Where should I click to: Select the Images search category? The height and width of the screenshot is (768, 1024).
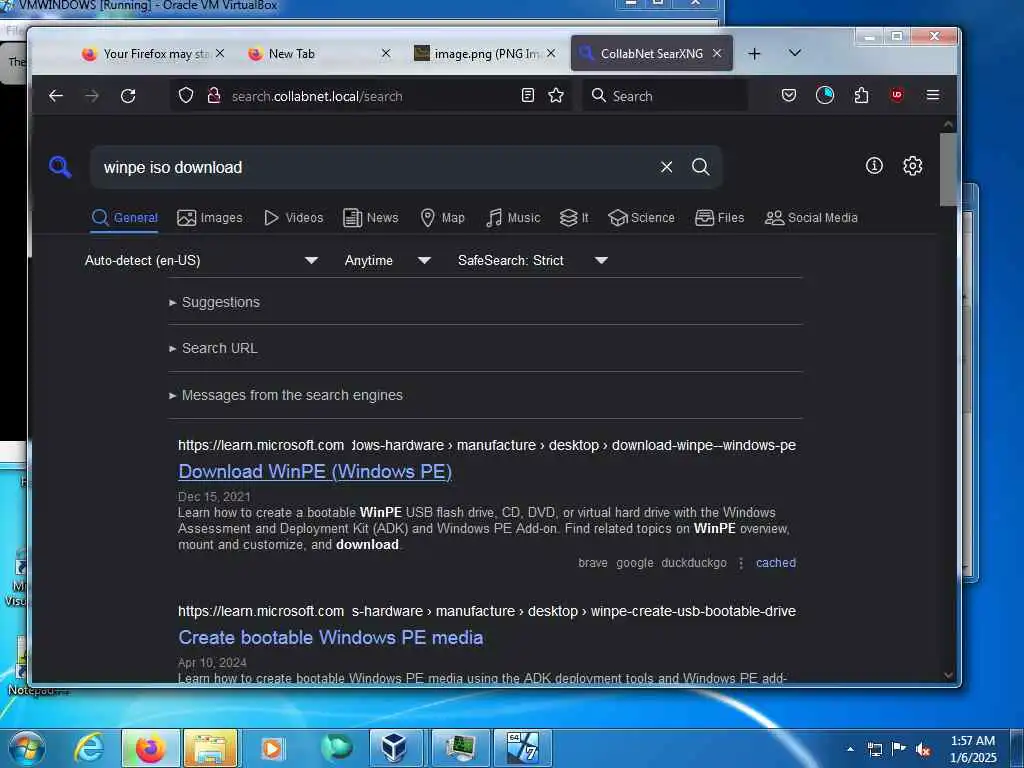[210, 217]
